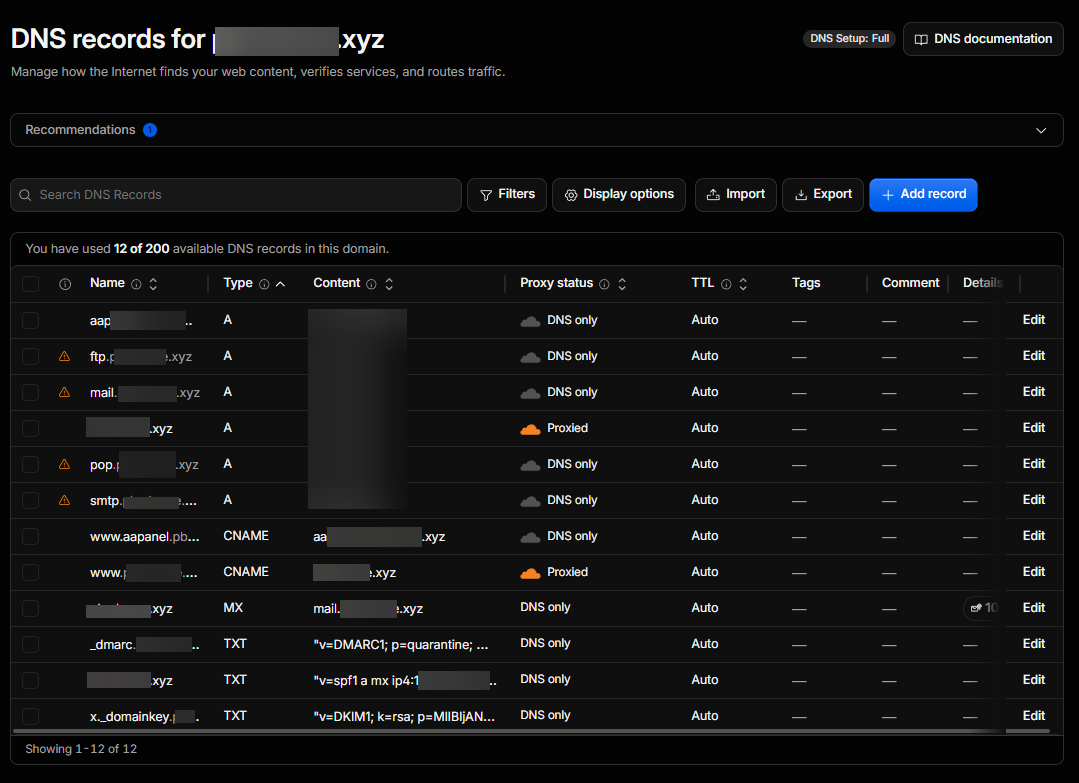This screenshot has height=783, width=1079.
Task: Click the Name column info icon
Action: (x=136, y=284)
